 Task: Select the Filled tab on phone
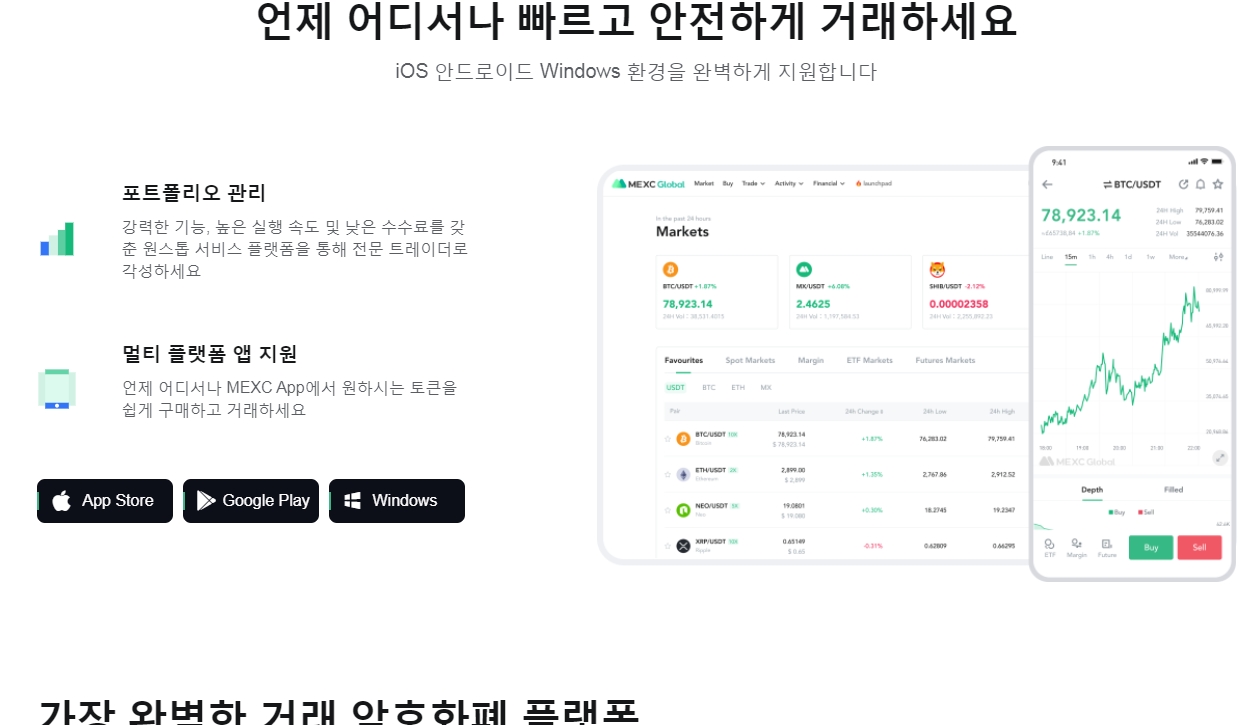(x=1173, y=490)
